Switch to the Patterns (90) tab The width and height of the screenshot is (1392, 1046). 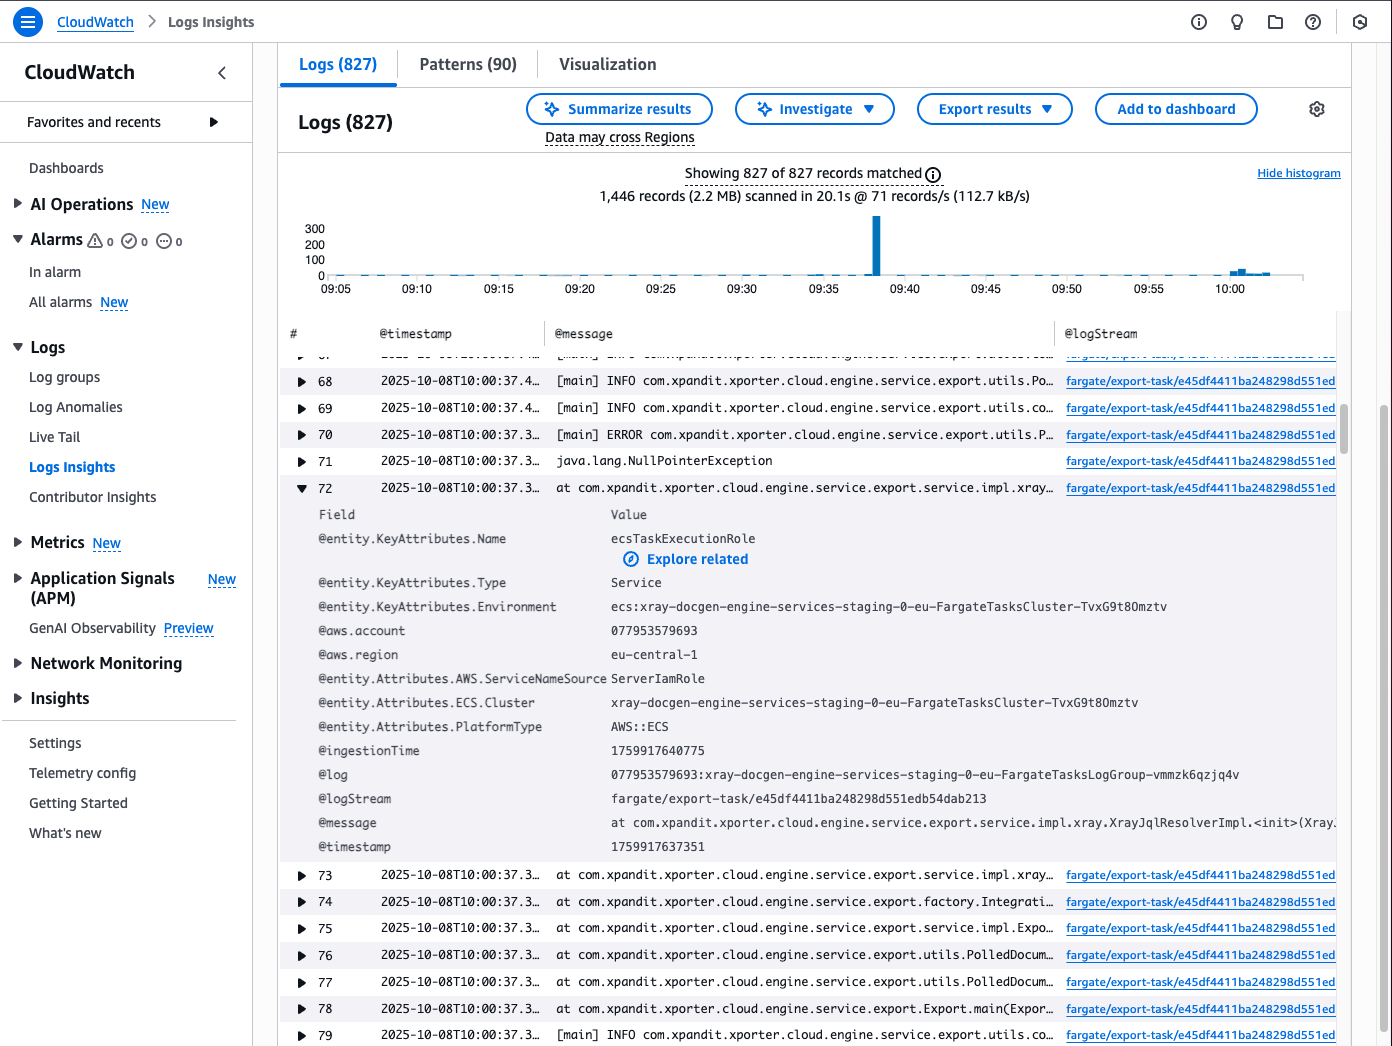pyautogui.click(x=468, y=64)
